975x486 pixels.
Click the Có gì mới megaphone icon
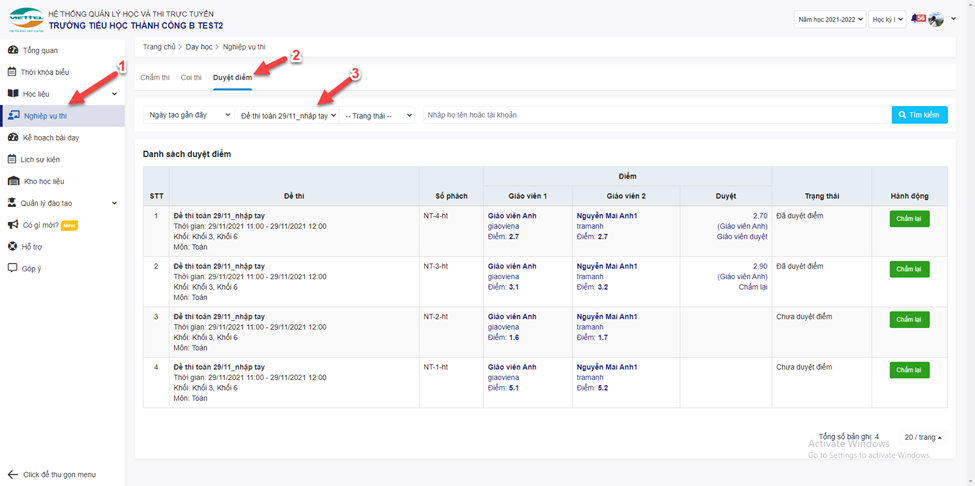point(12,225)
